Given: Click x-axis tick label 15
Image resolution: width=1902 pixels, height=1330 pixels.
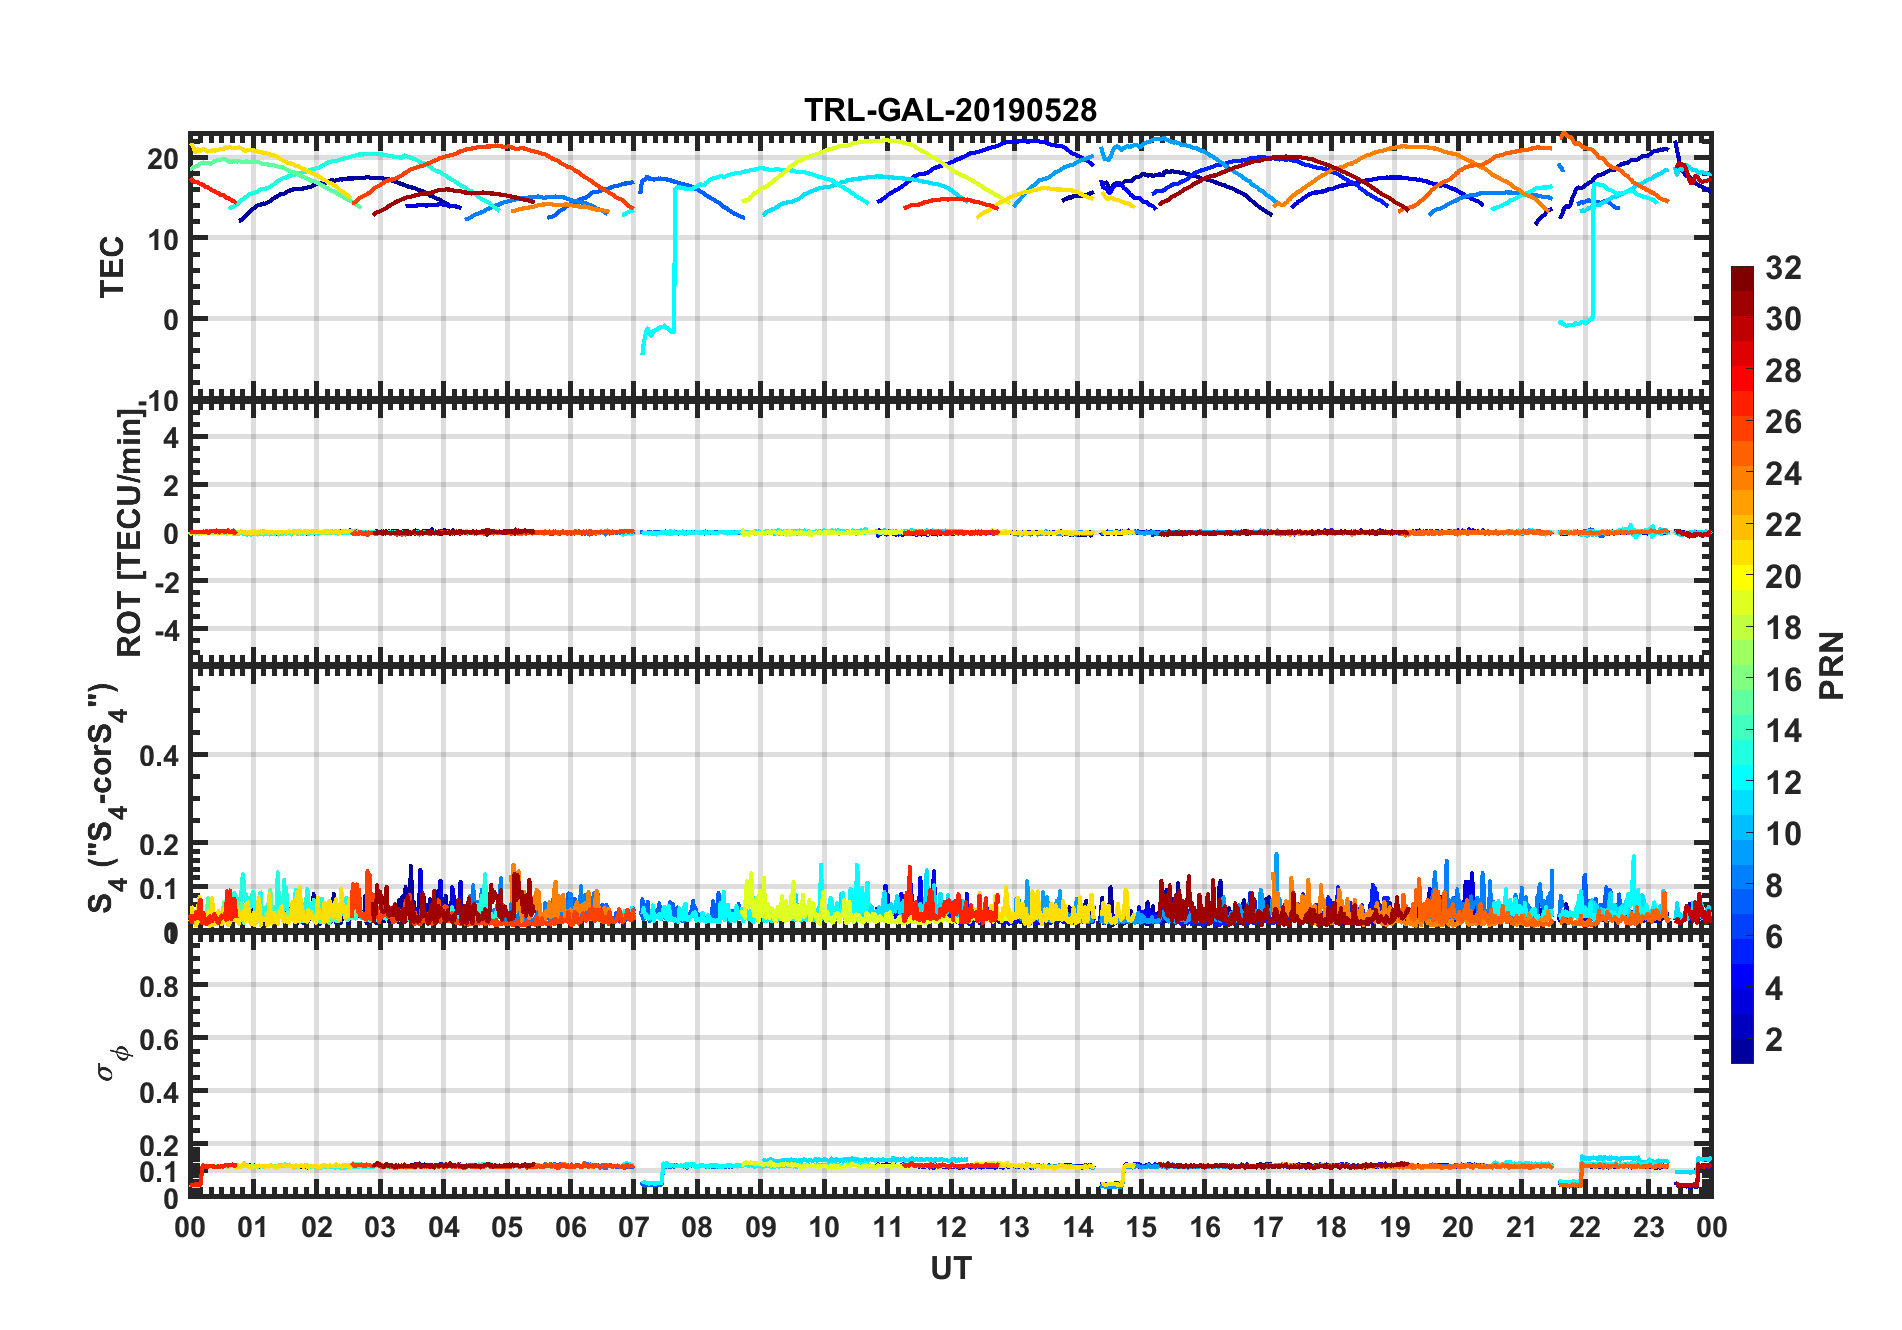Looking at the screenshot, I should (1141, 1228).
